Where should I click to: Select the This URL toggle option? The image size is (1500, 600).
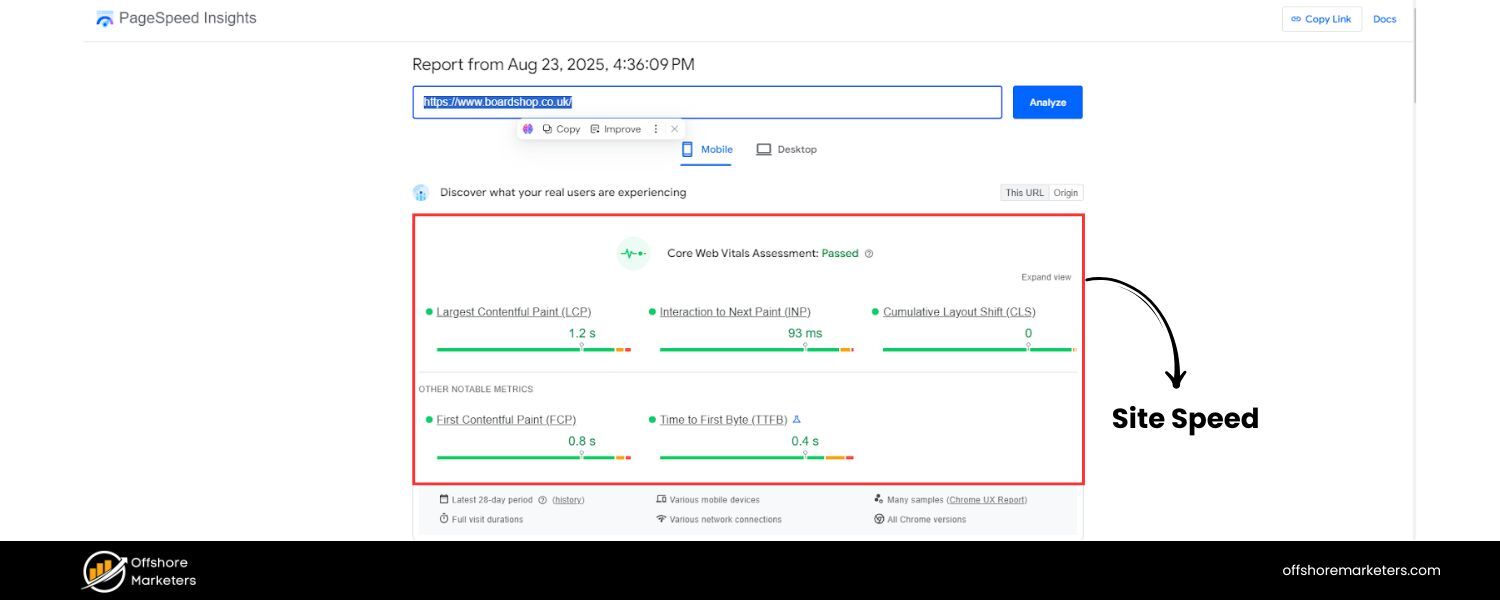tap(1023, 192)
